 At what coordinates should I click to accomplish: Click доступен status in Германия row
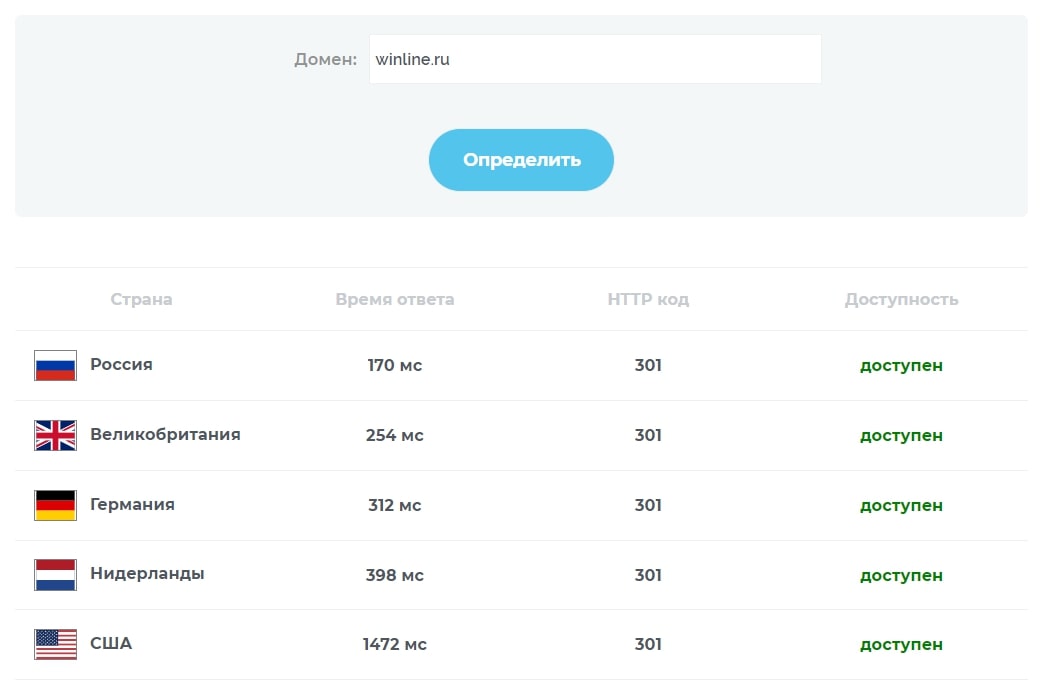tap(901, 506)
